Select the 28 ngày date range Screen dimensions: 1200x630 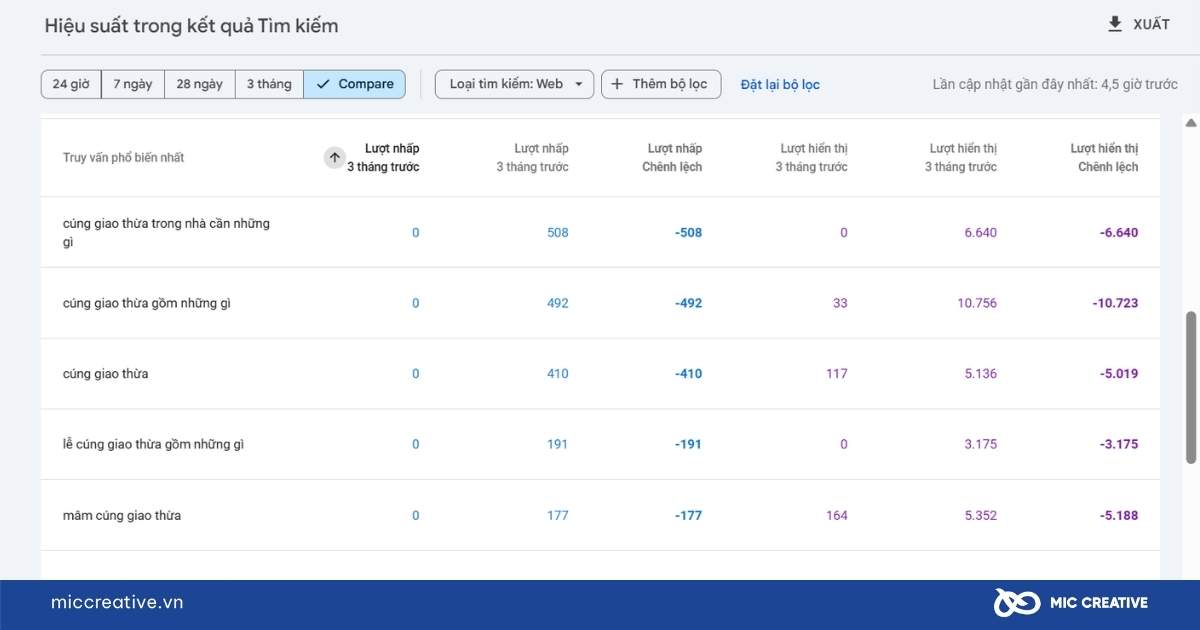coord(200,84)
